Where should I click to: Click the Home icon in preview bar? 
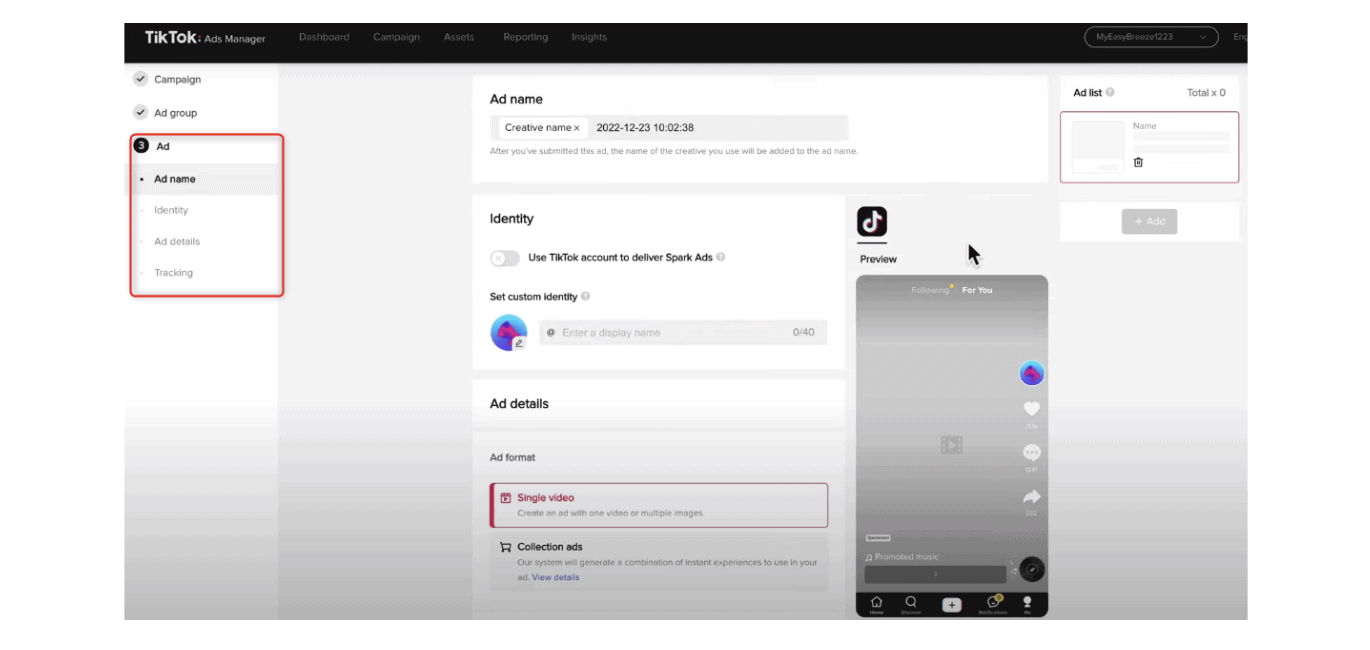(x=876, y=604)
